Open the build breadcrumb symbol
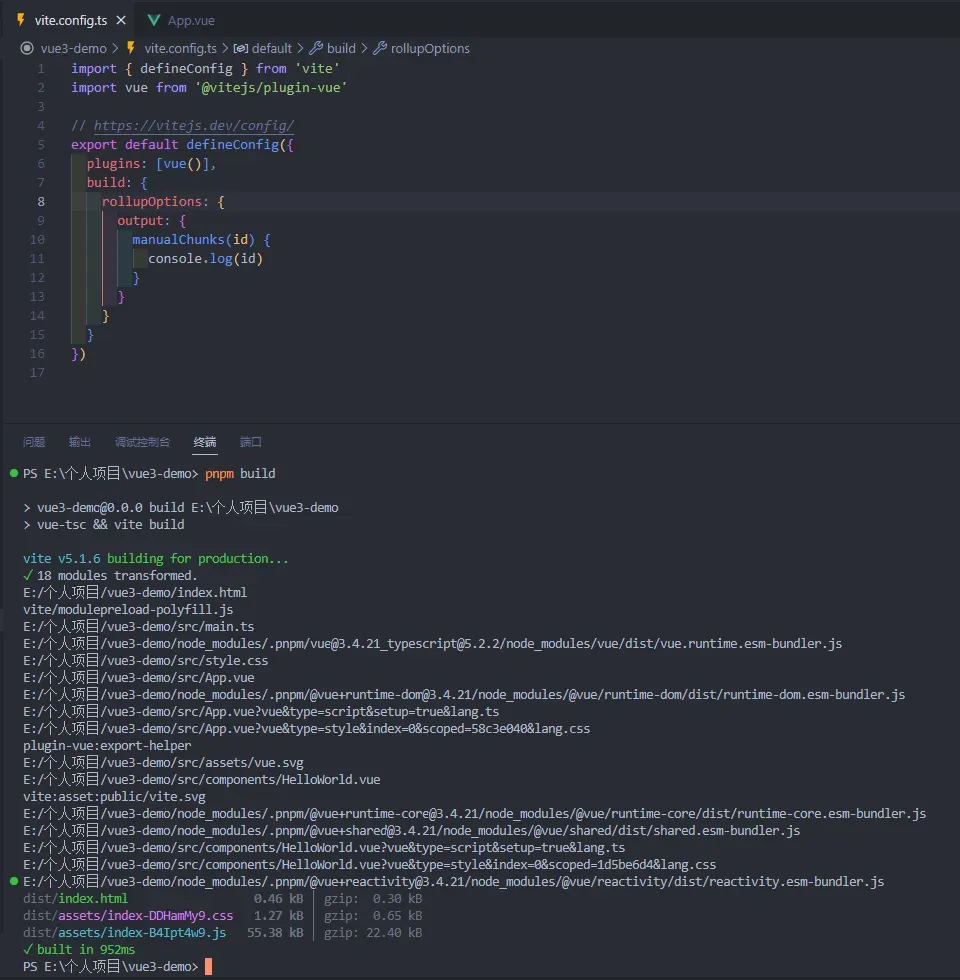 341,48
